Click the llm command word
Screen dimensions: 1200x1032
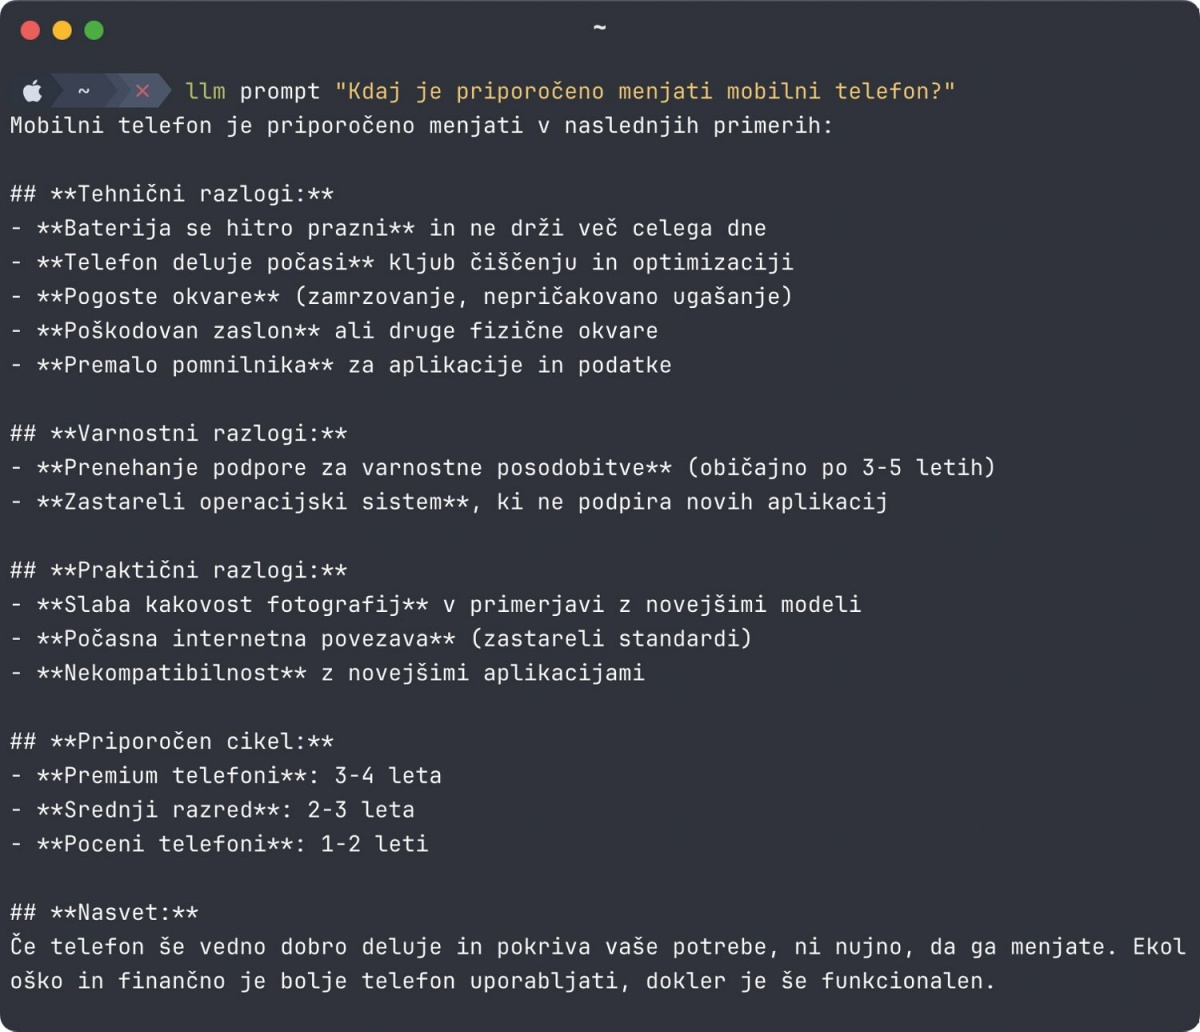click(x=205, y=91)
